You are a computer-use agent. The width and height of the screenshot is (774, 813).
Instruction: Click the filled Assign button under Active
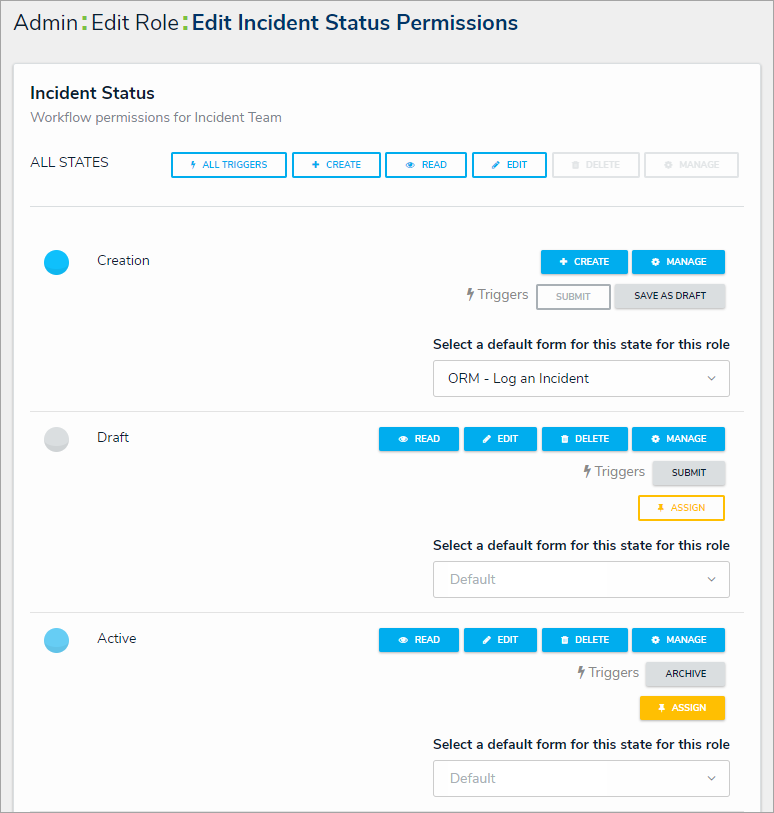click(x=682, y=708)
